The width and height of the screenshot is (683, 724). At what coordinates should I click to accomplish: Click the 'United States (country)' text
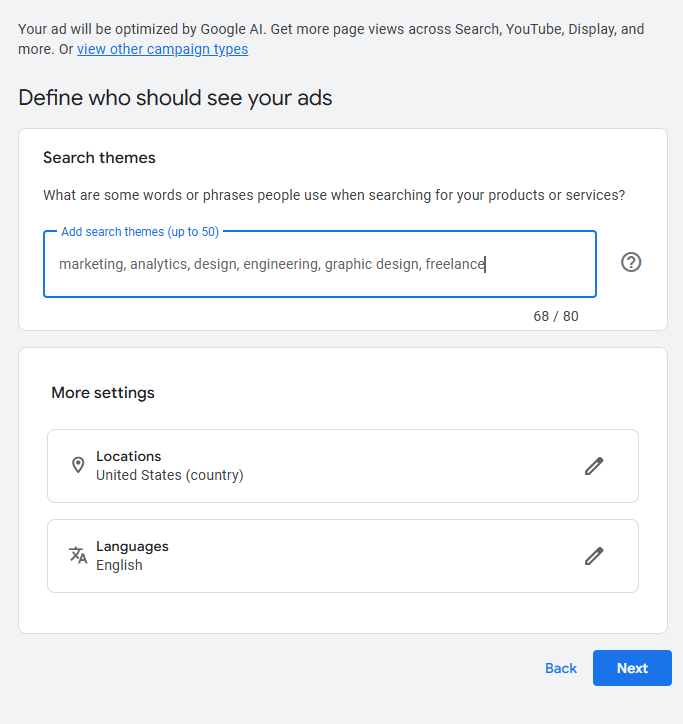[x=169, y=475]
